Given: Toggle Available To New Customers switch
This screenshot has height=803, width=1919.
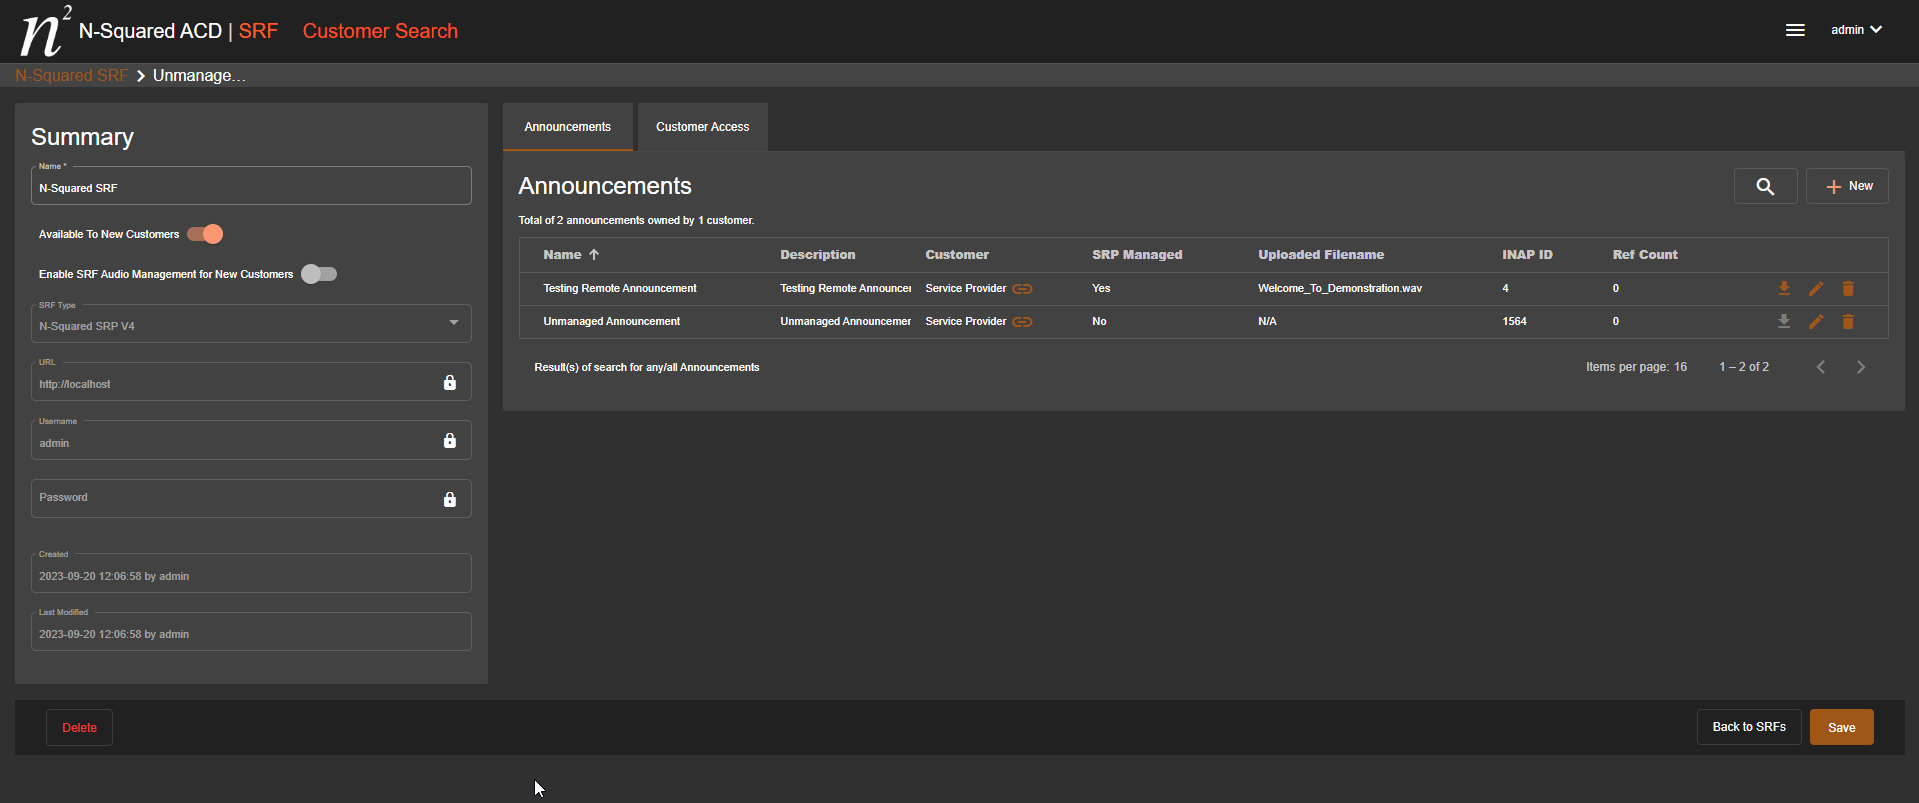Looking at the screenshot, I should [x=206, y=234].
